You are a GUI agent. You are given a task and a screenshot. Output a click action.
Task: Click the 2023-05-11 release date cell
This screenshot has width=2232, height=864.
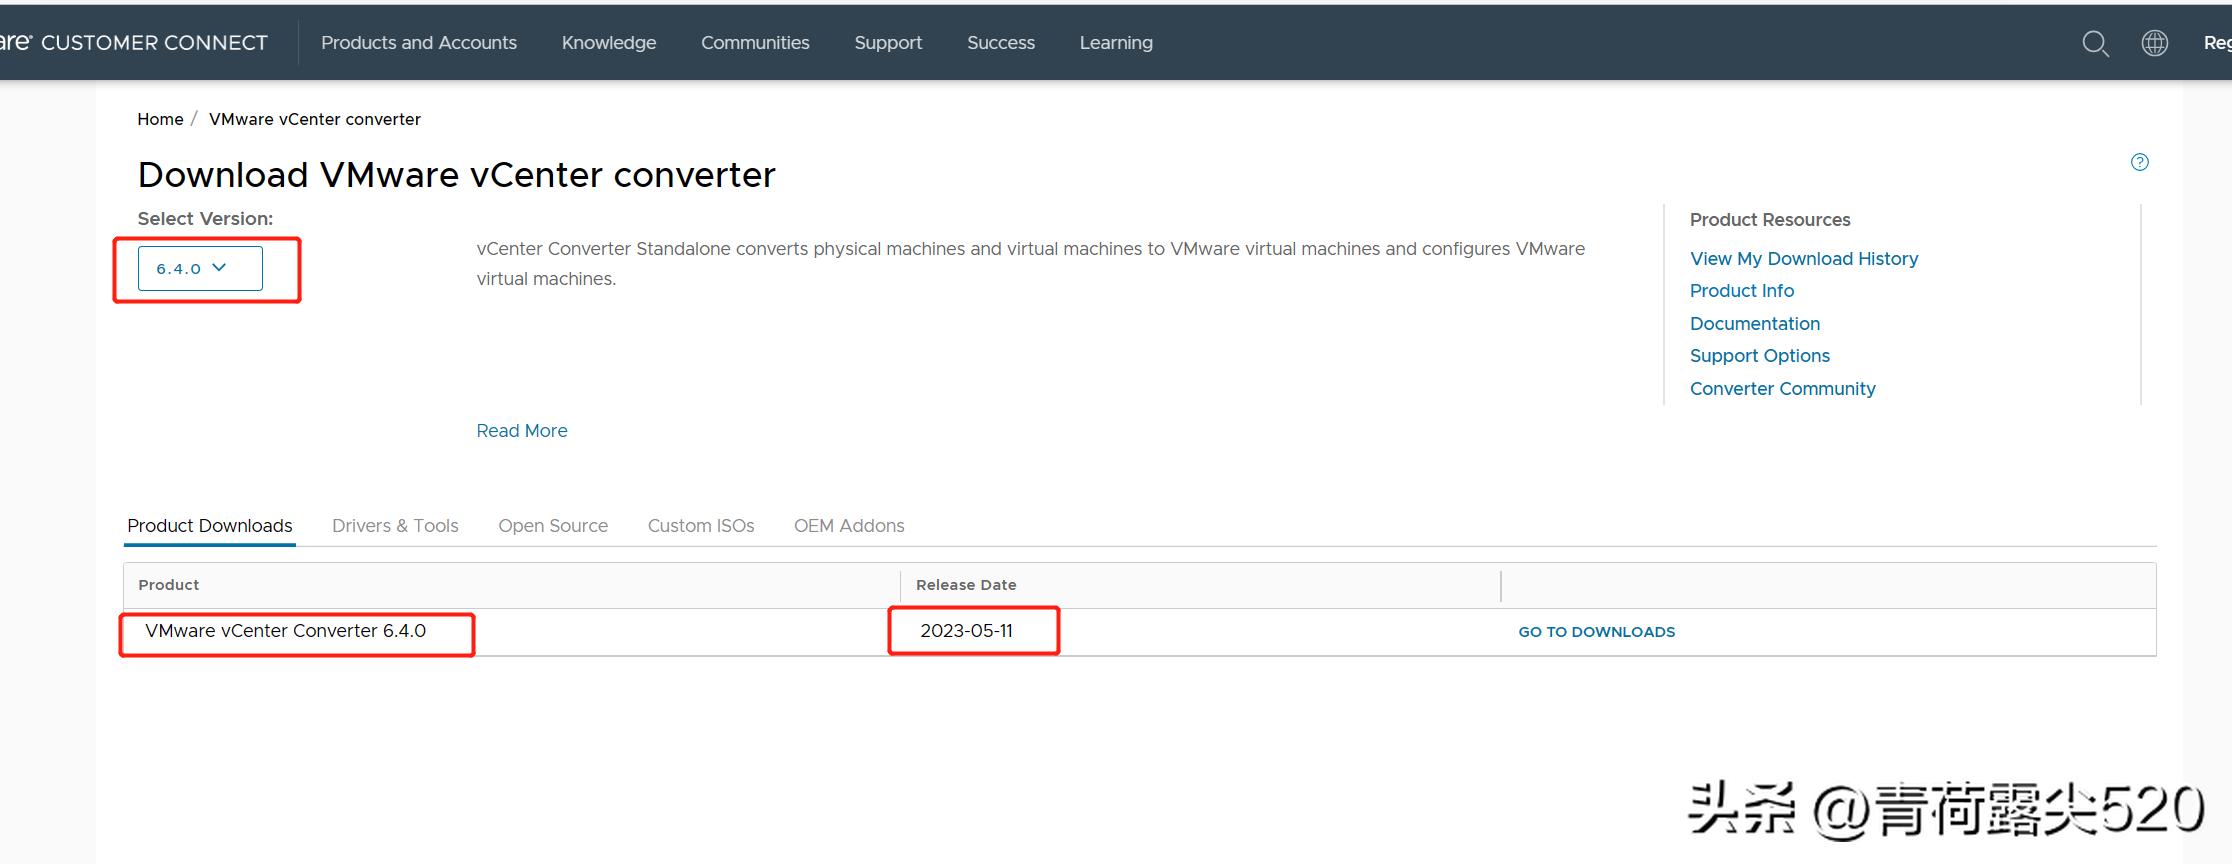point(967,631)
